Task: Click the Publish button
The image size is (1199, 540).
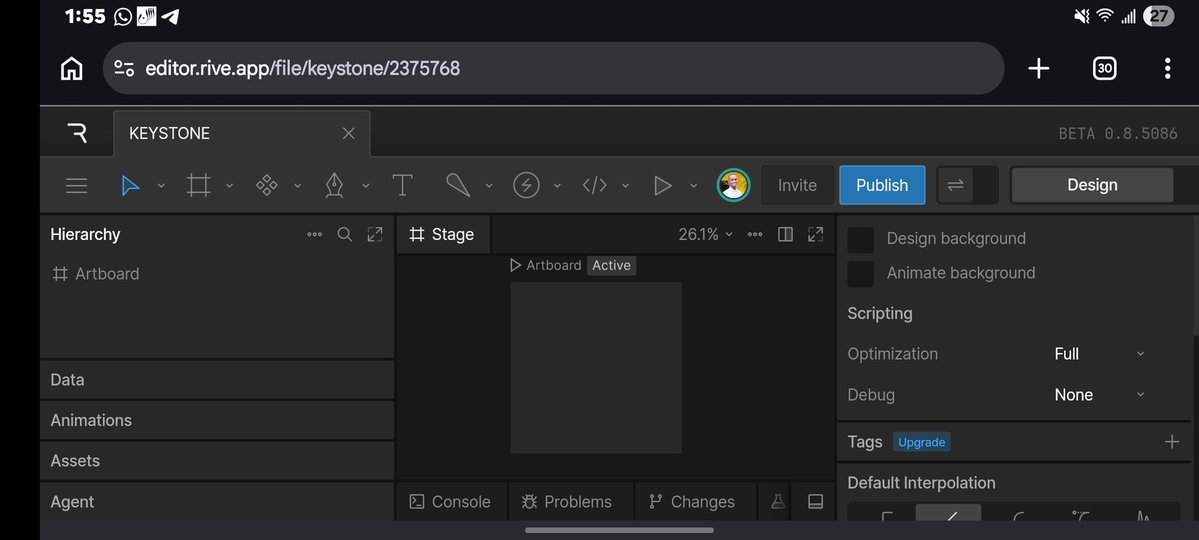Action: pyautogui.click(x=882, y=185)
